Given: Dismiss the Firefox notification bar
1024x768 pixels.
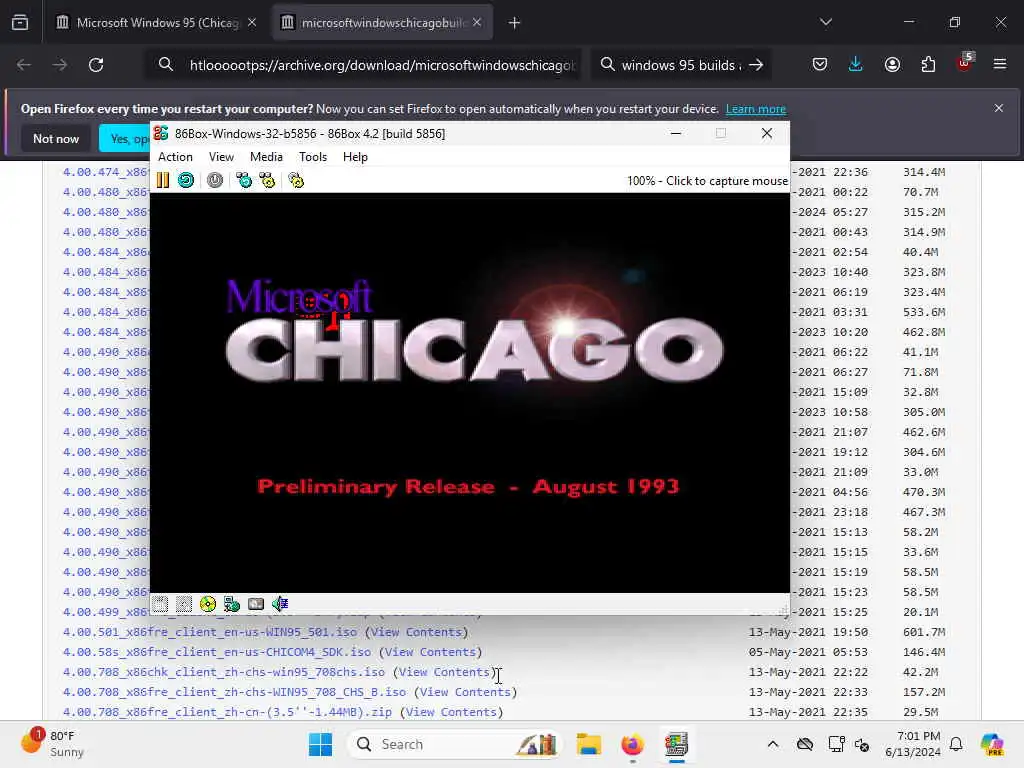Looking at the screenshot, I should [x=999, y=108].
